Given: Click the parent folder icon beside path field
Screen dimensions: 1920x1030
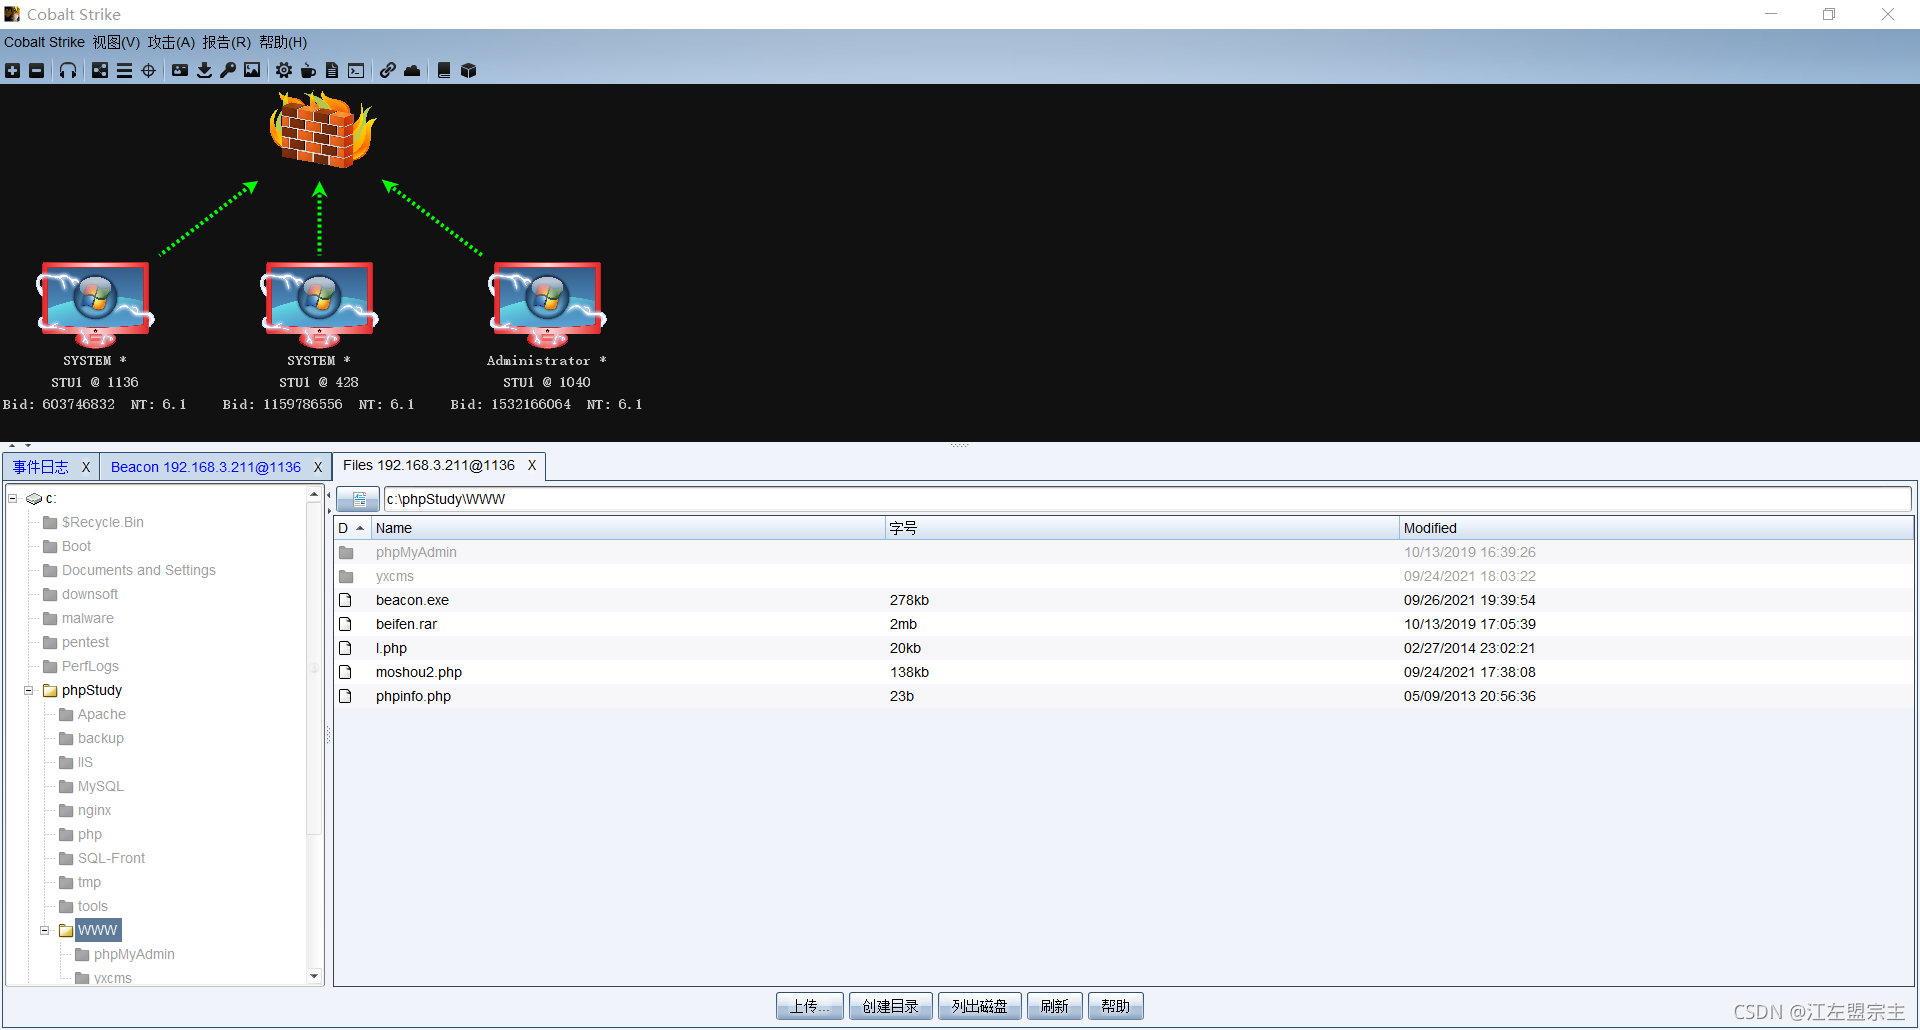Looking at the screenshot, I should tap(358, 499).
